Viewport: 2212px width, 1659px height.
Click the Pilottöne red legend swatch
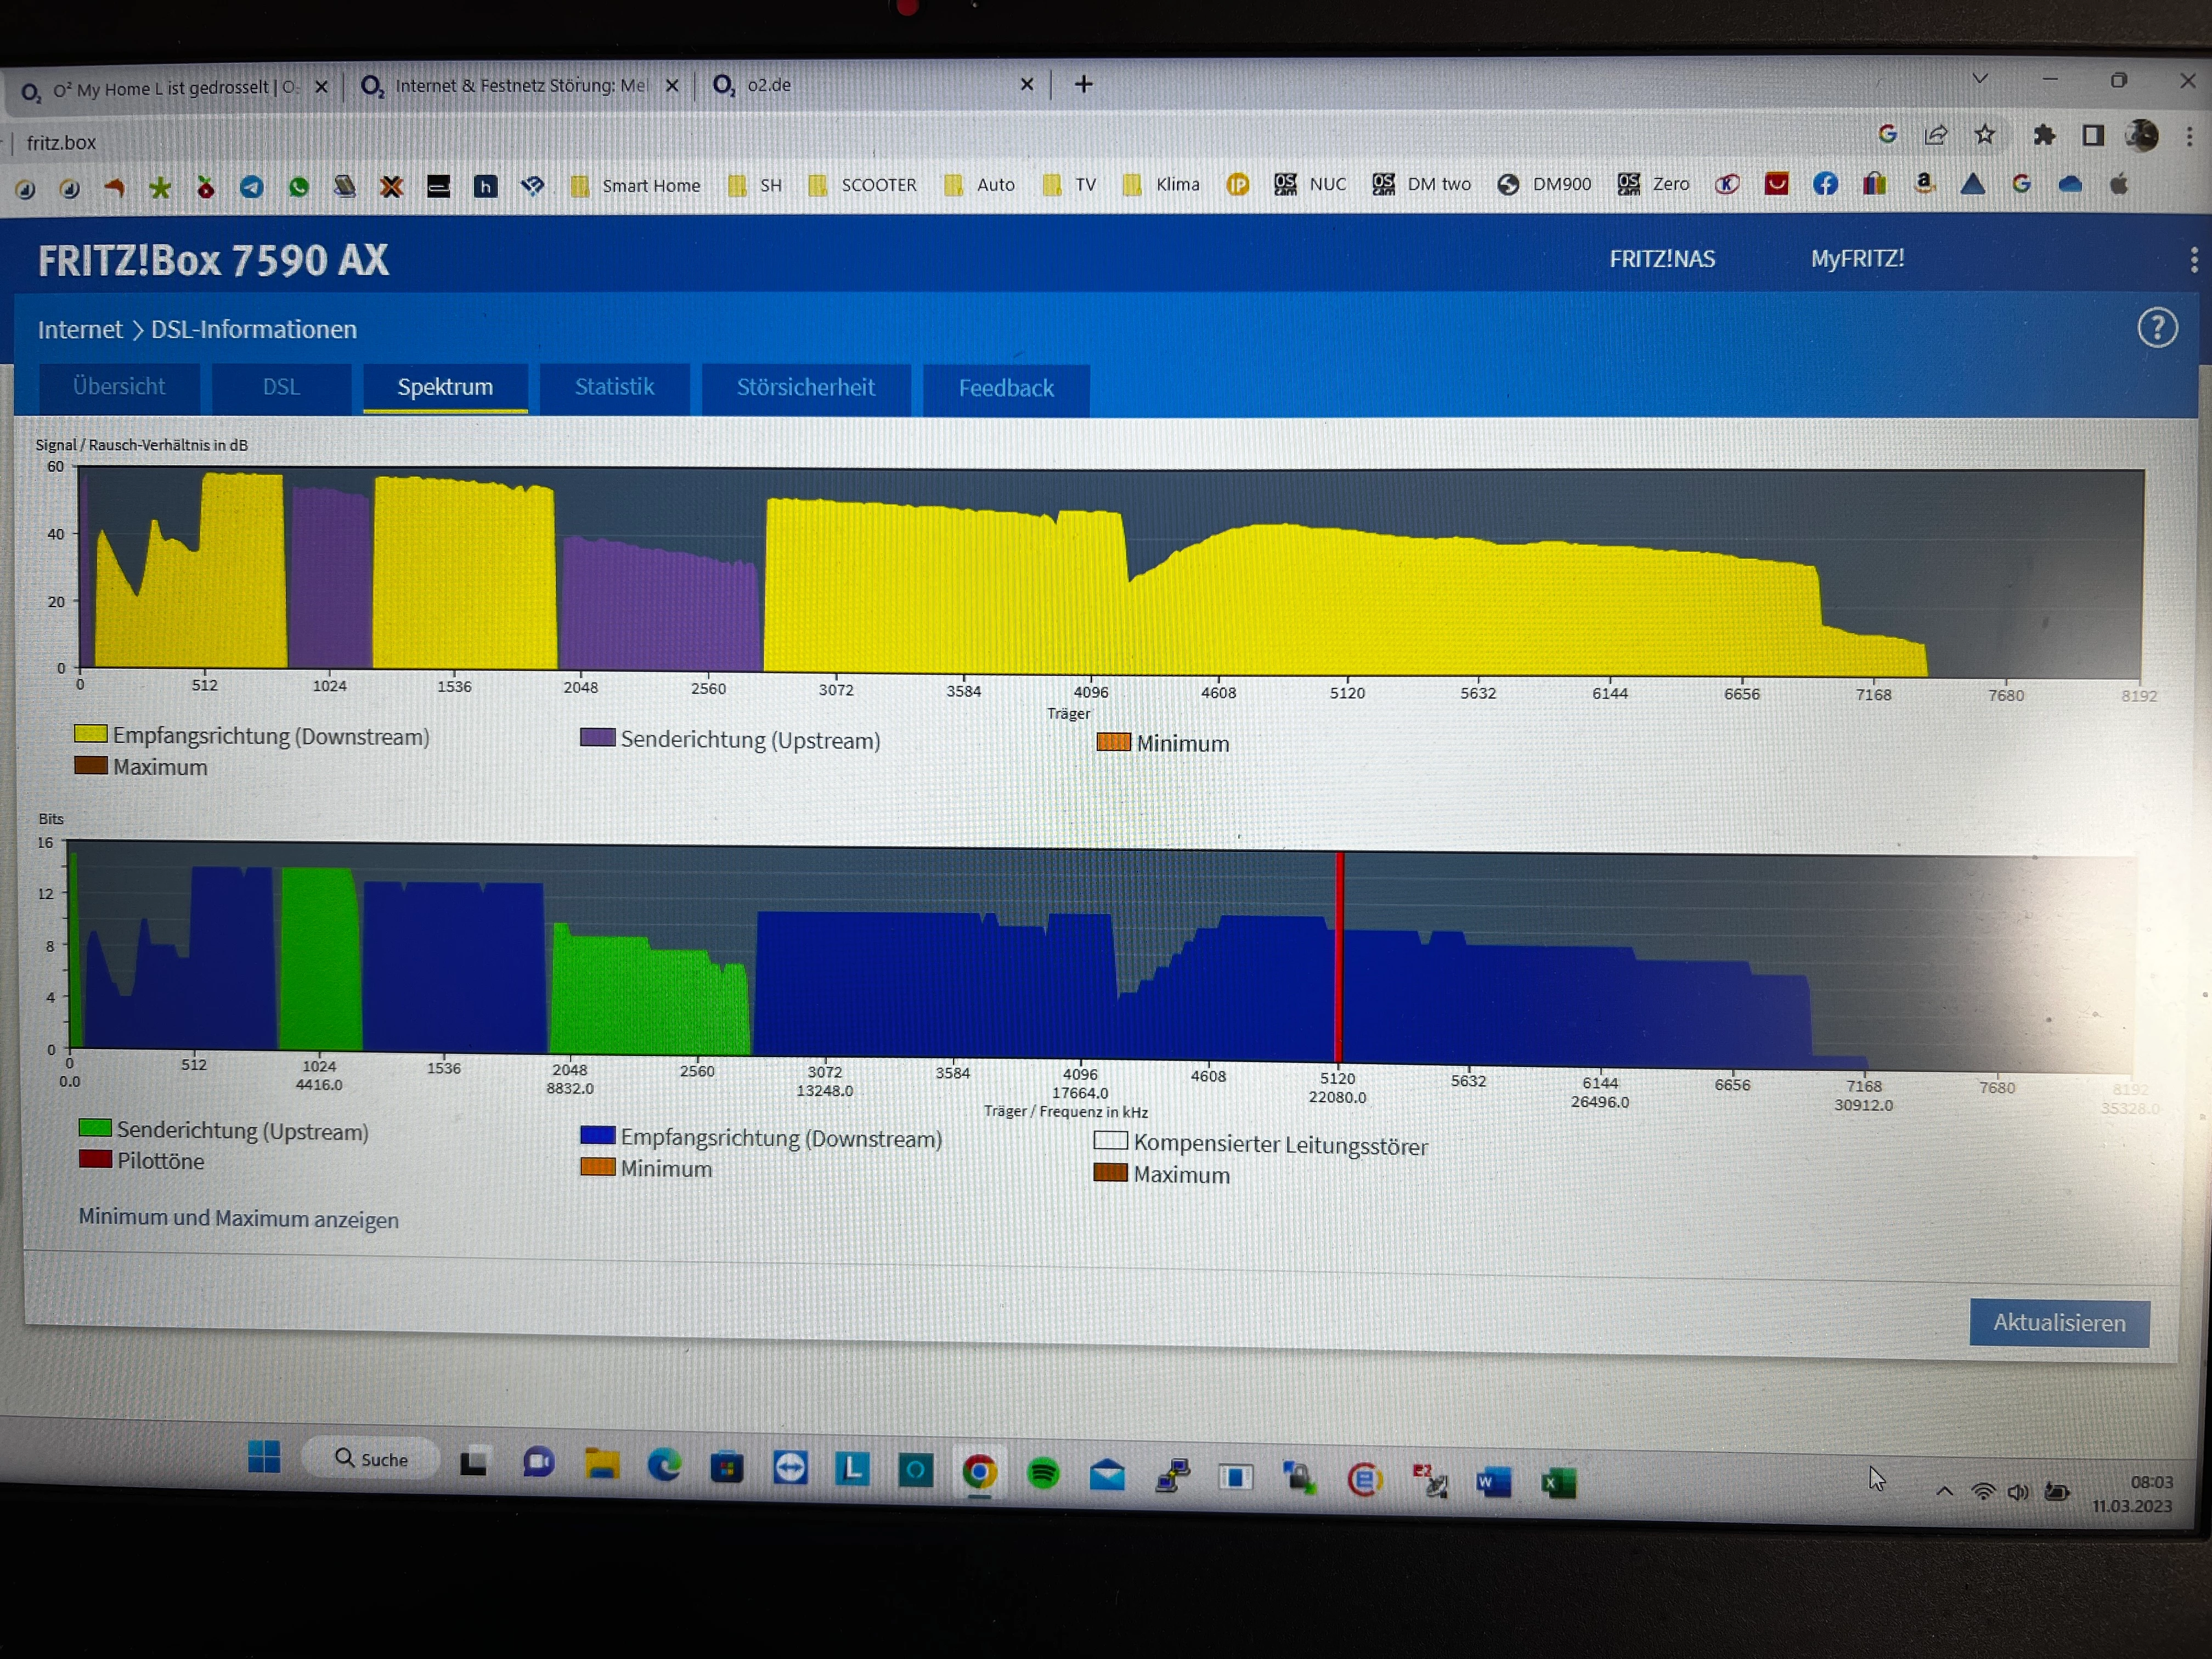[95, 1160]
